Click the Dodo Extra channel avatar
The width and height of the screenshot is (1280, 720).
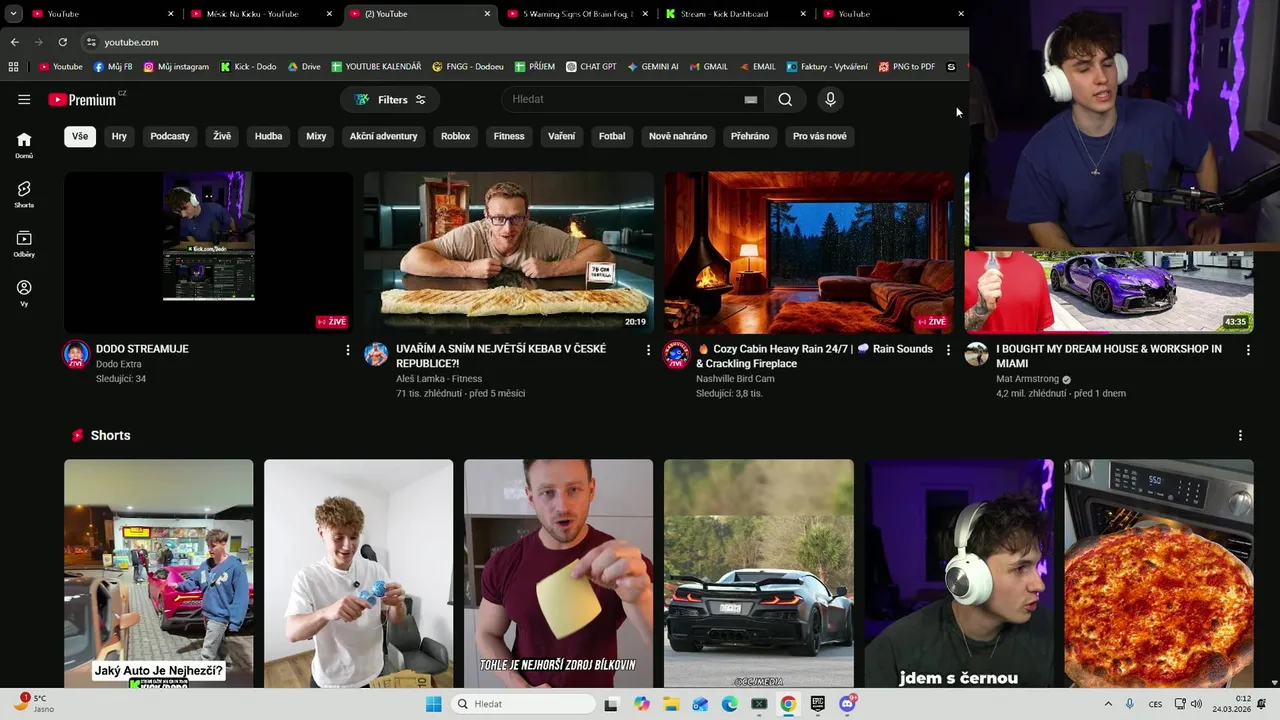click(76, 354)
